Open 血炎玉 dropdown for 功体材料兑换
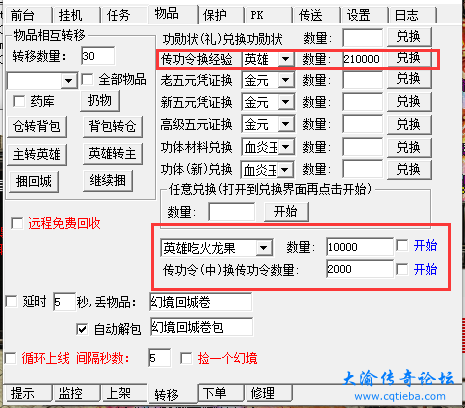Viewport: 465px width, 408px height. [x=285, y=147]
